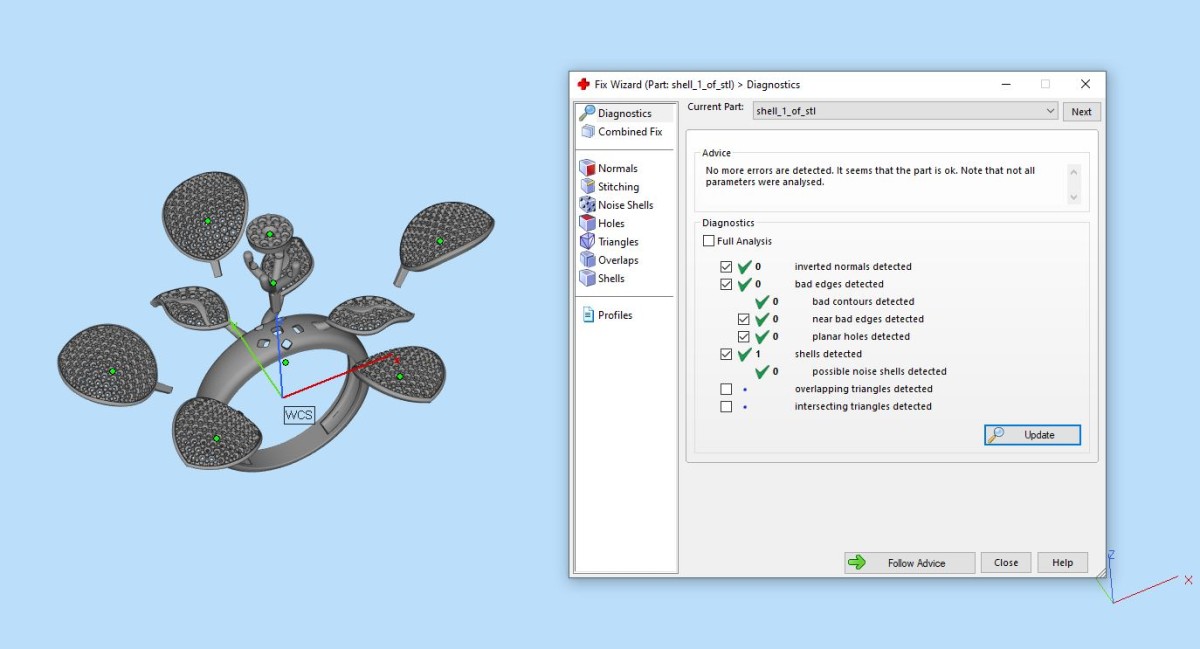Enable the Full Analysis checkbox
This screenshot has height=649, width=1200.
click(709, 241)
